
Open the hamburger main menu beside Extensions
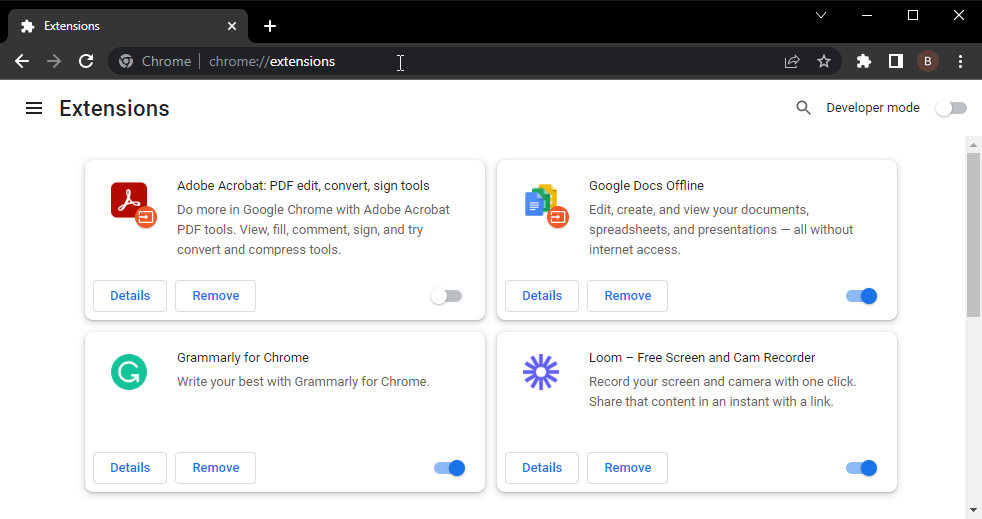(34, 108)
